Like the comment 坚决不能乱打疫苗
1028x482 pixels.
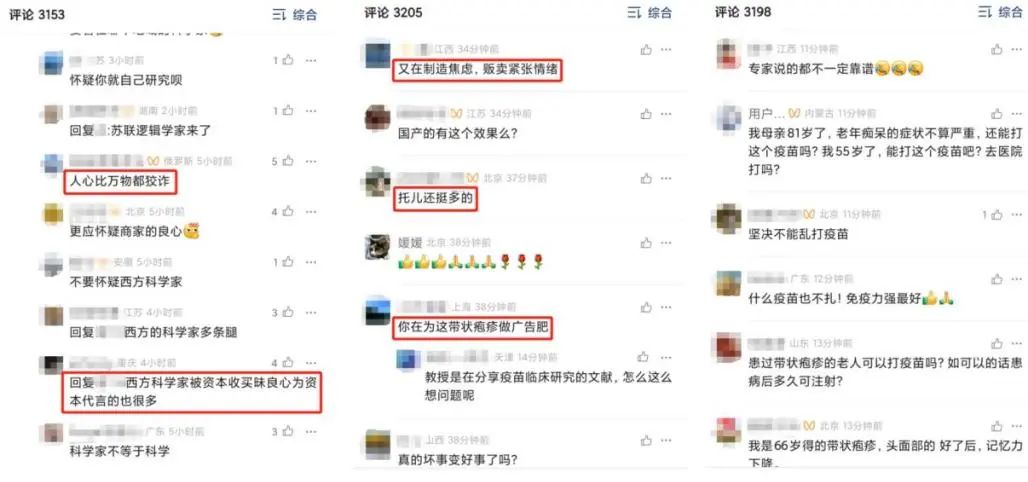click(x=997, y=214)
